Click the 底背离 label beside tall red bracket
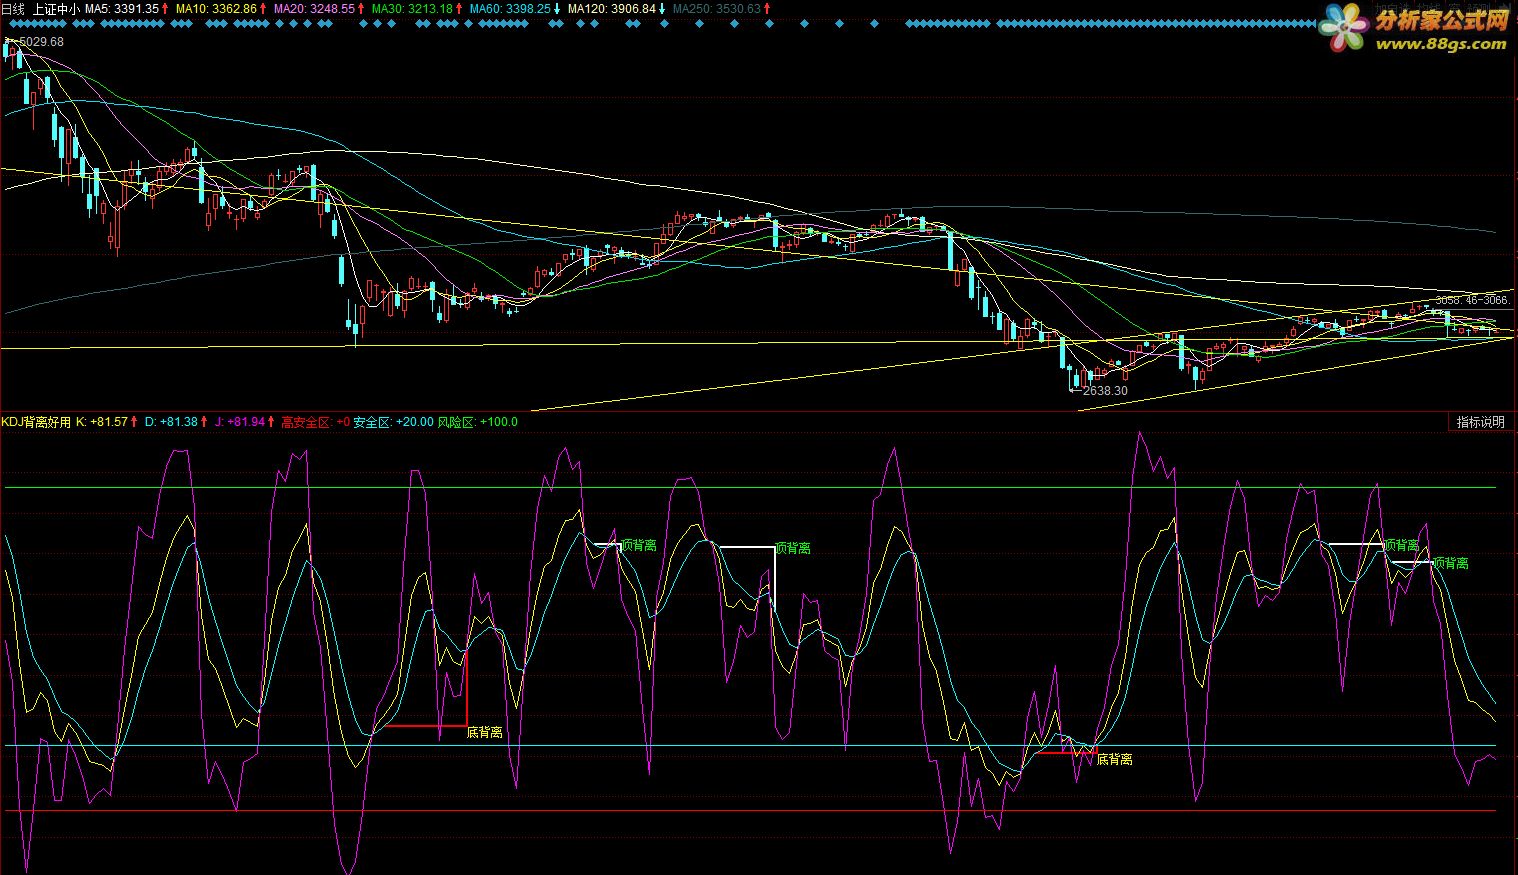This screenshot has width=1518, height=875. coord(485,732)
